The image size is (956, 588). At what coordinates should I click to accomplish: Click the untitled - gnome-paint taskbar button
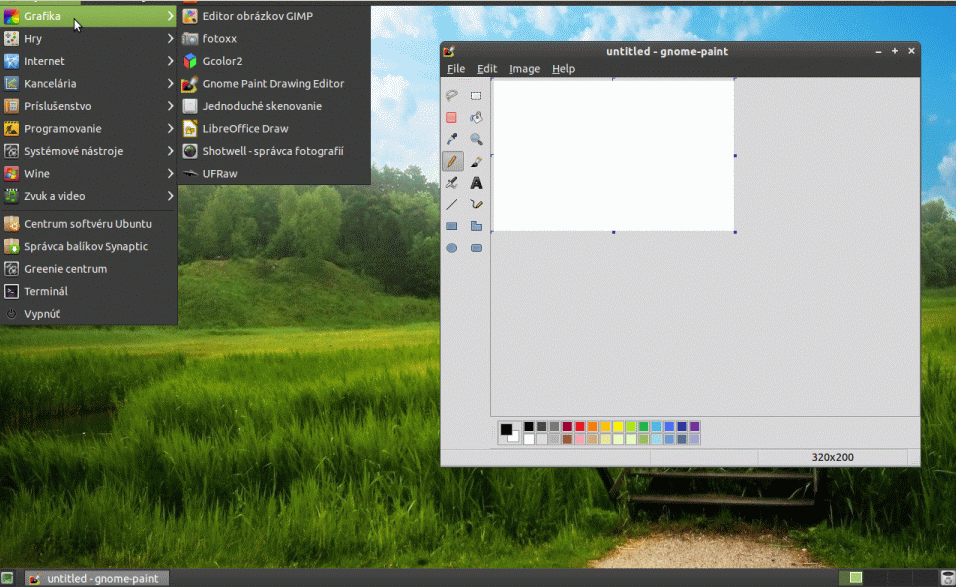[96, 578]
